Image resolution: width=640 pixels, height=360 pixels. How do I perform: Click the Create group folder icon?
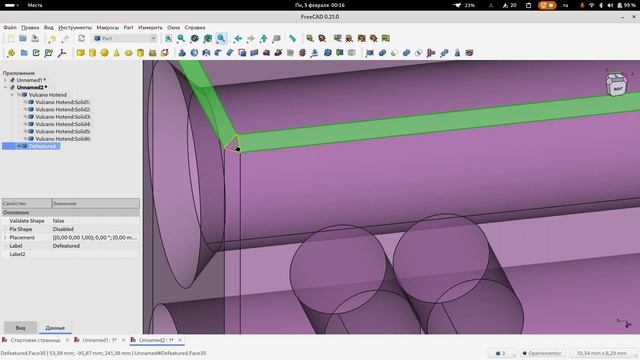[x=24, y=53]
